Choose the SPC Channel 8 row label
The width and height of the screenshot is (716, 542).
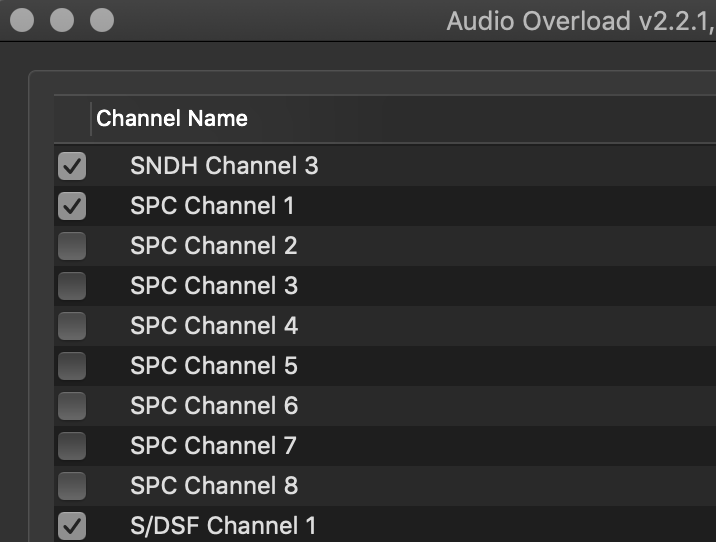pos(213,486)
